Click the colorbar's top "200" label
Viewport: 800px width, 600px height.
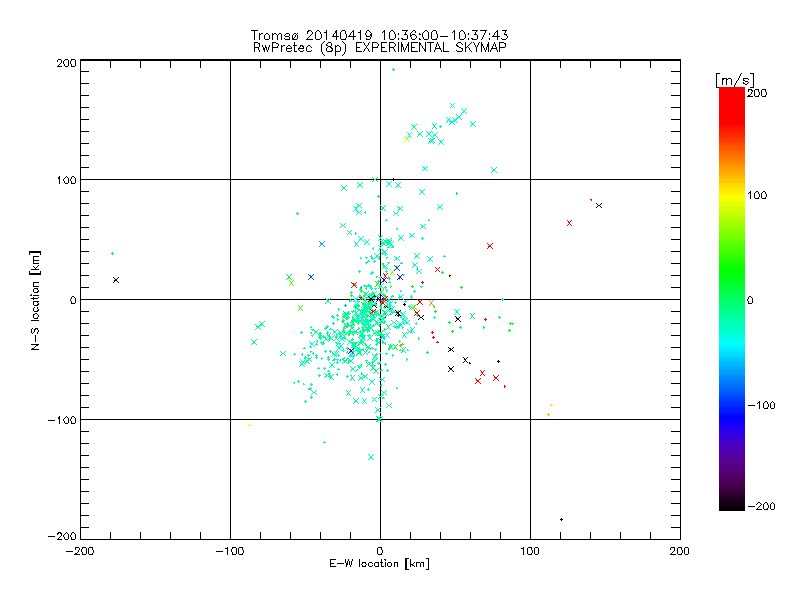point(757,93)
